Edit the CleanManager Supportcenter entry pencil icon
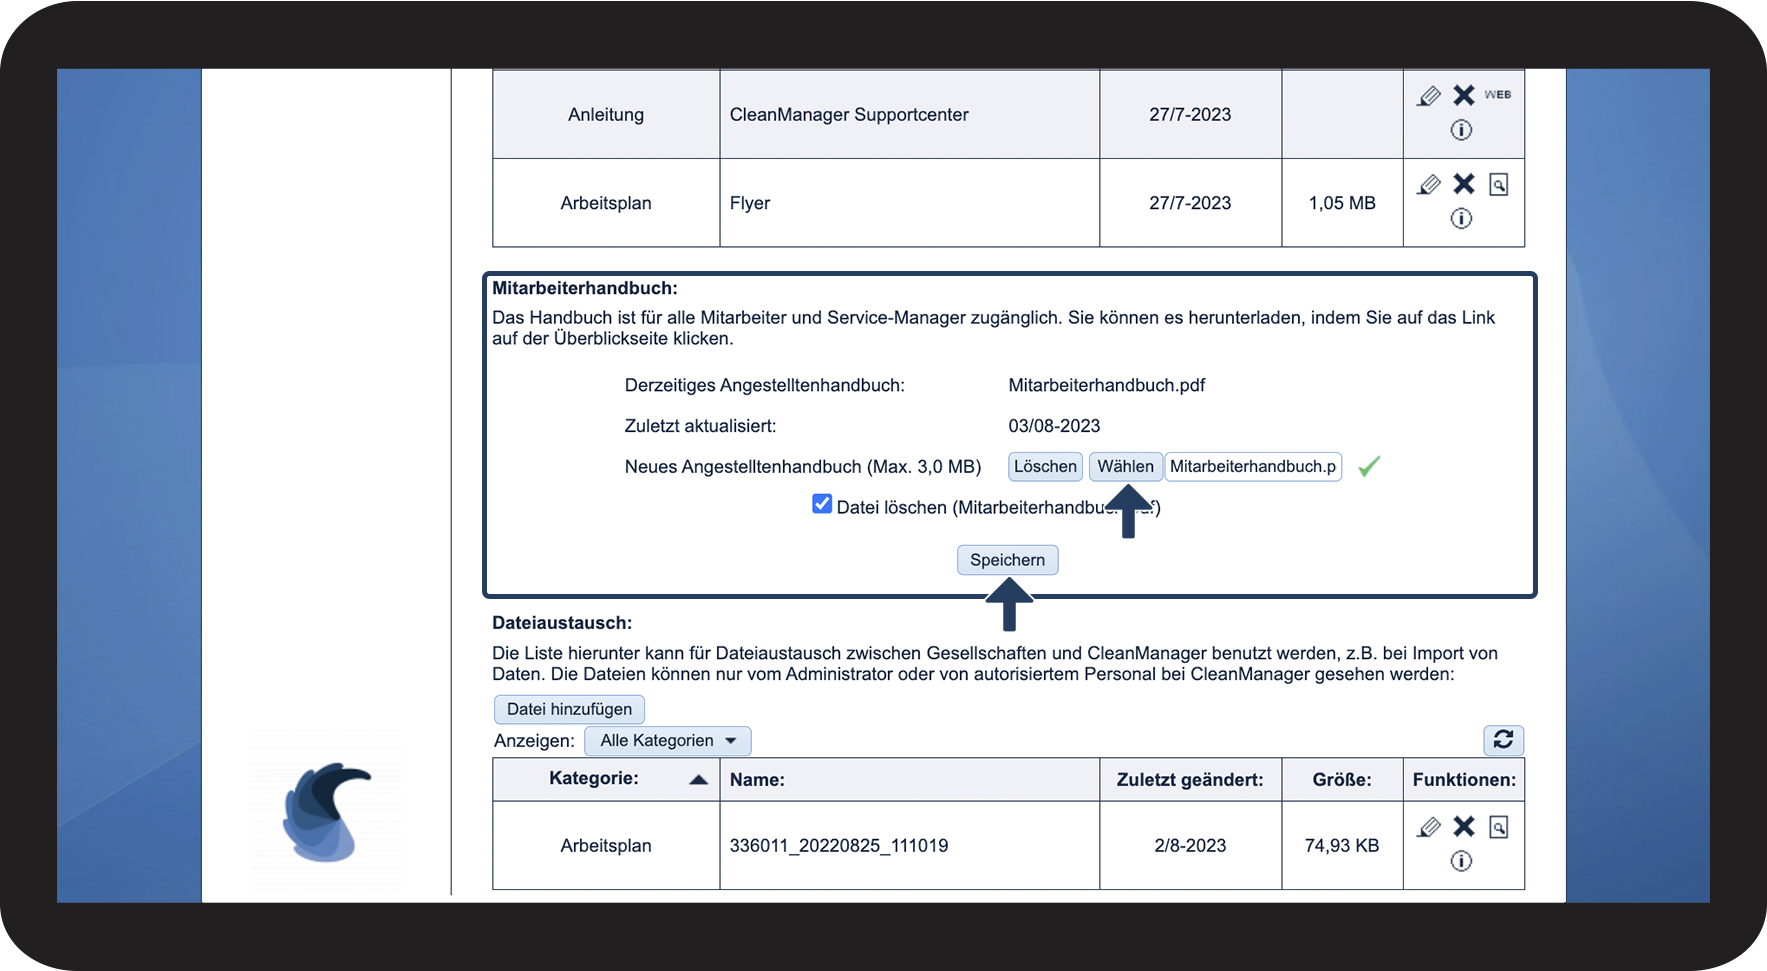The image size is (1767, 971). (1429, 96)
